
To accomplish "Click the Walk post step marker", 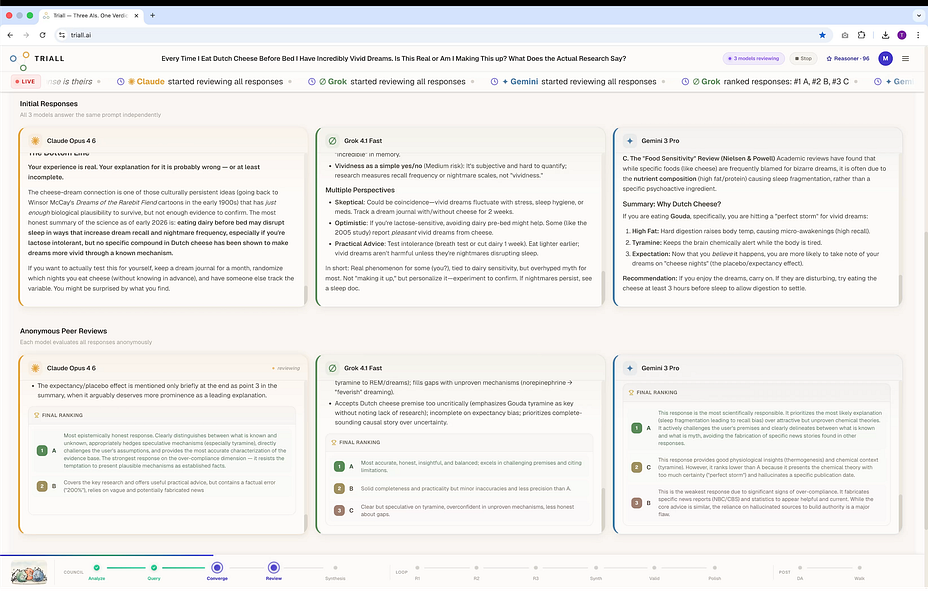I will point(859,568).
